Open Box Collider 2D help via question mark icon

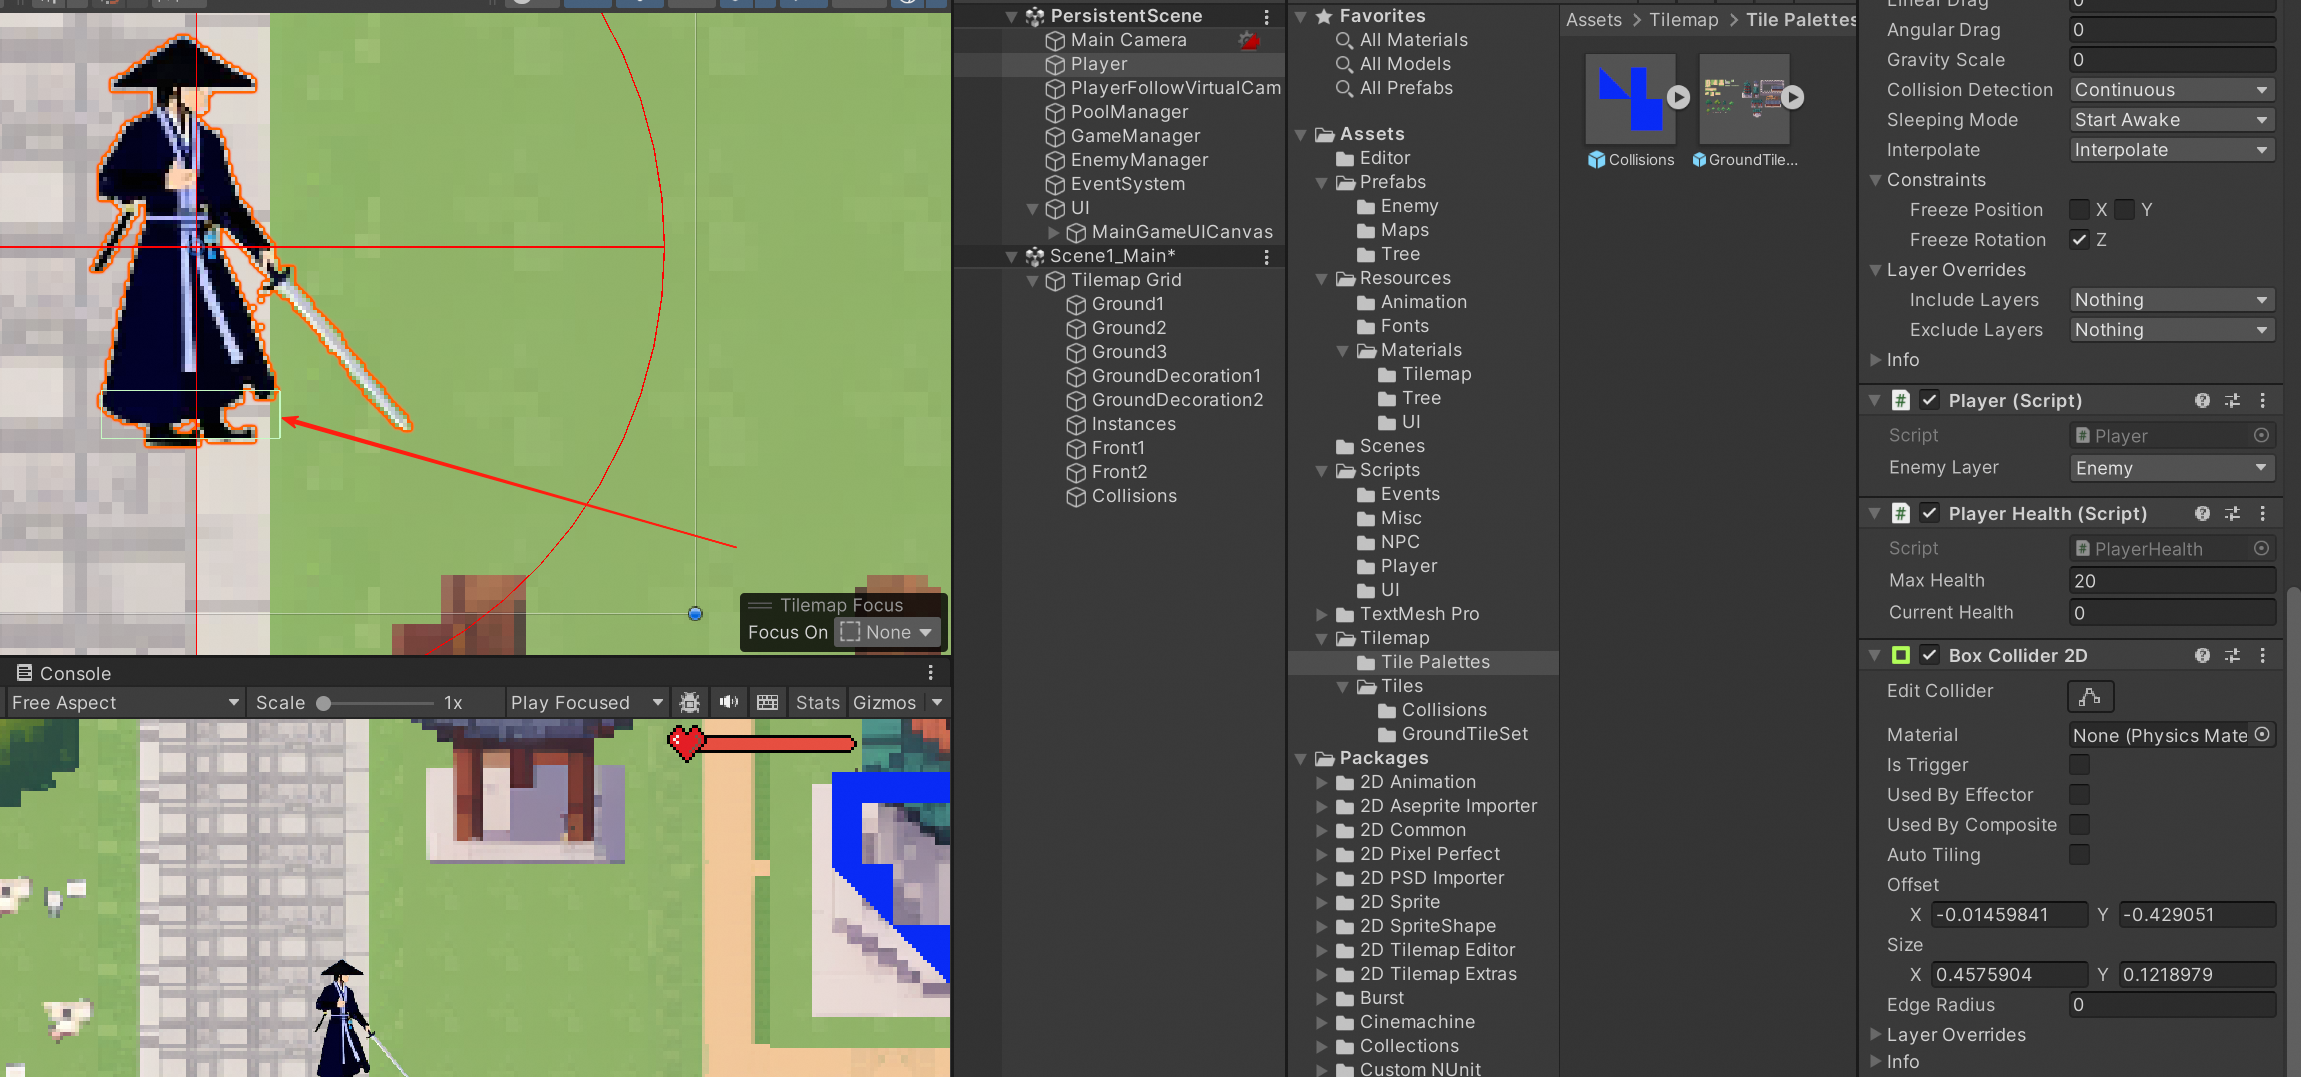tap(2202, 655)
